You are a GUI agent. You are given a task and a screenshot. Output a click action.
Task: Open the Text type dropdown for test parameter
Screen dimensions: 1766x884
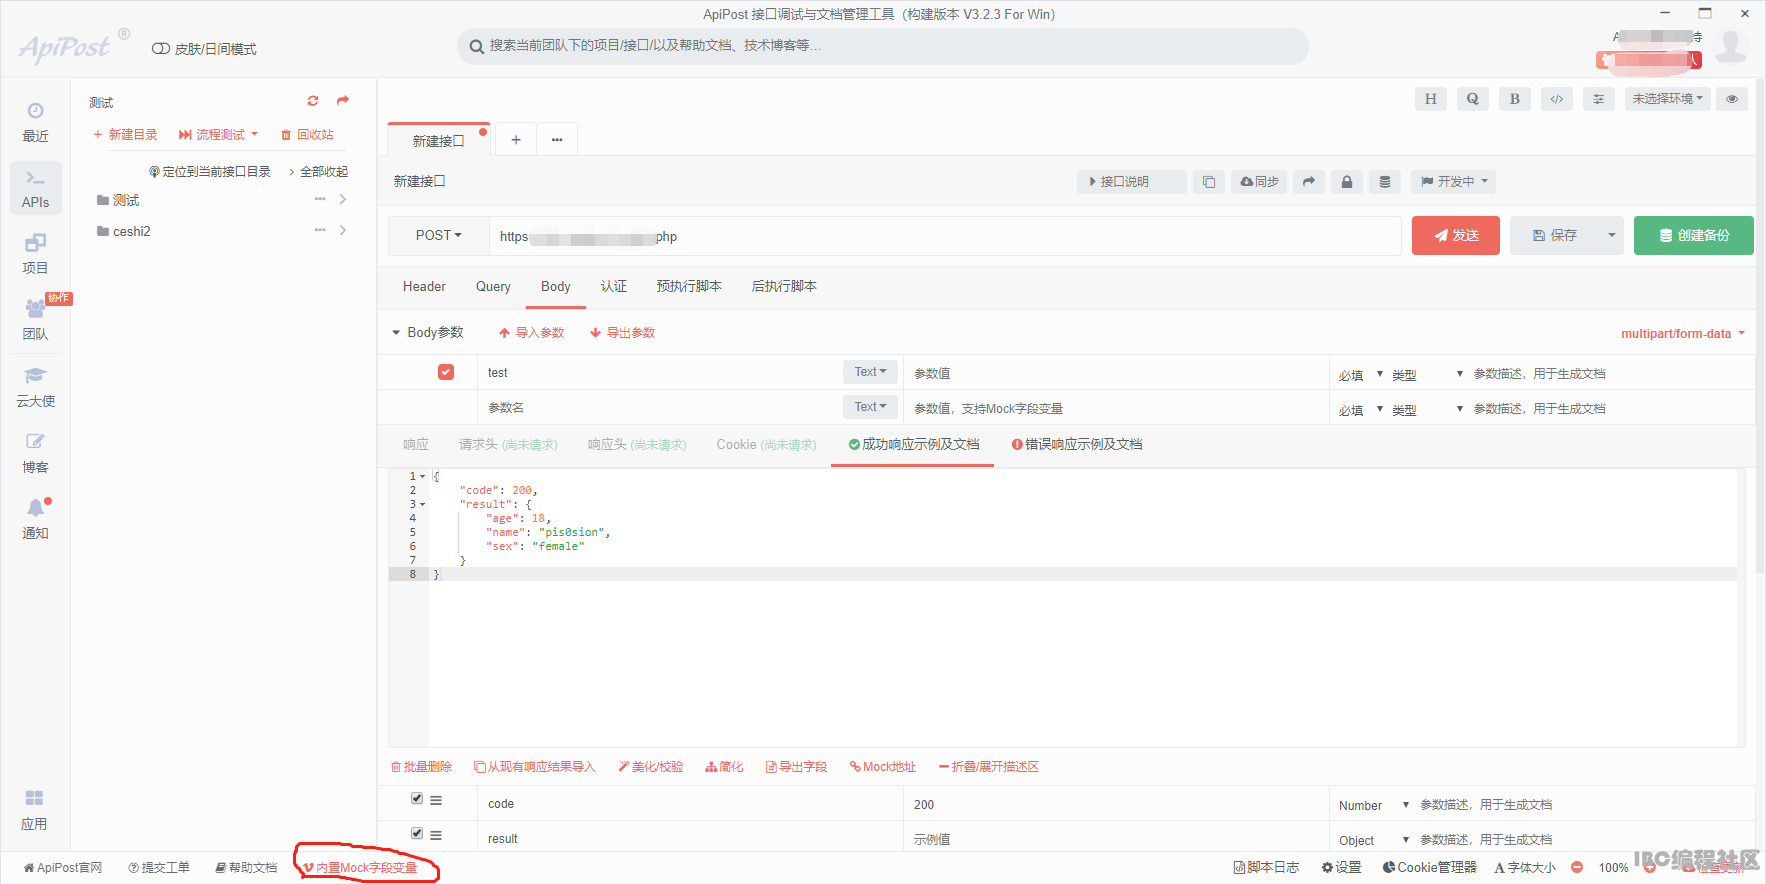[x=870, y=372]
